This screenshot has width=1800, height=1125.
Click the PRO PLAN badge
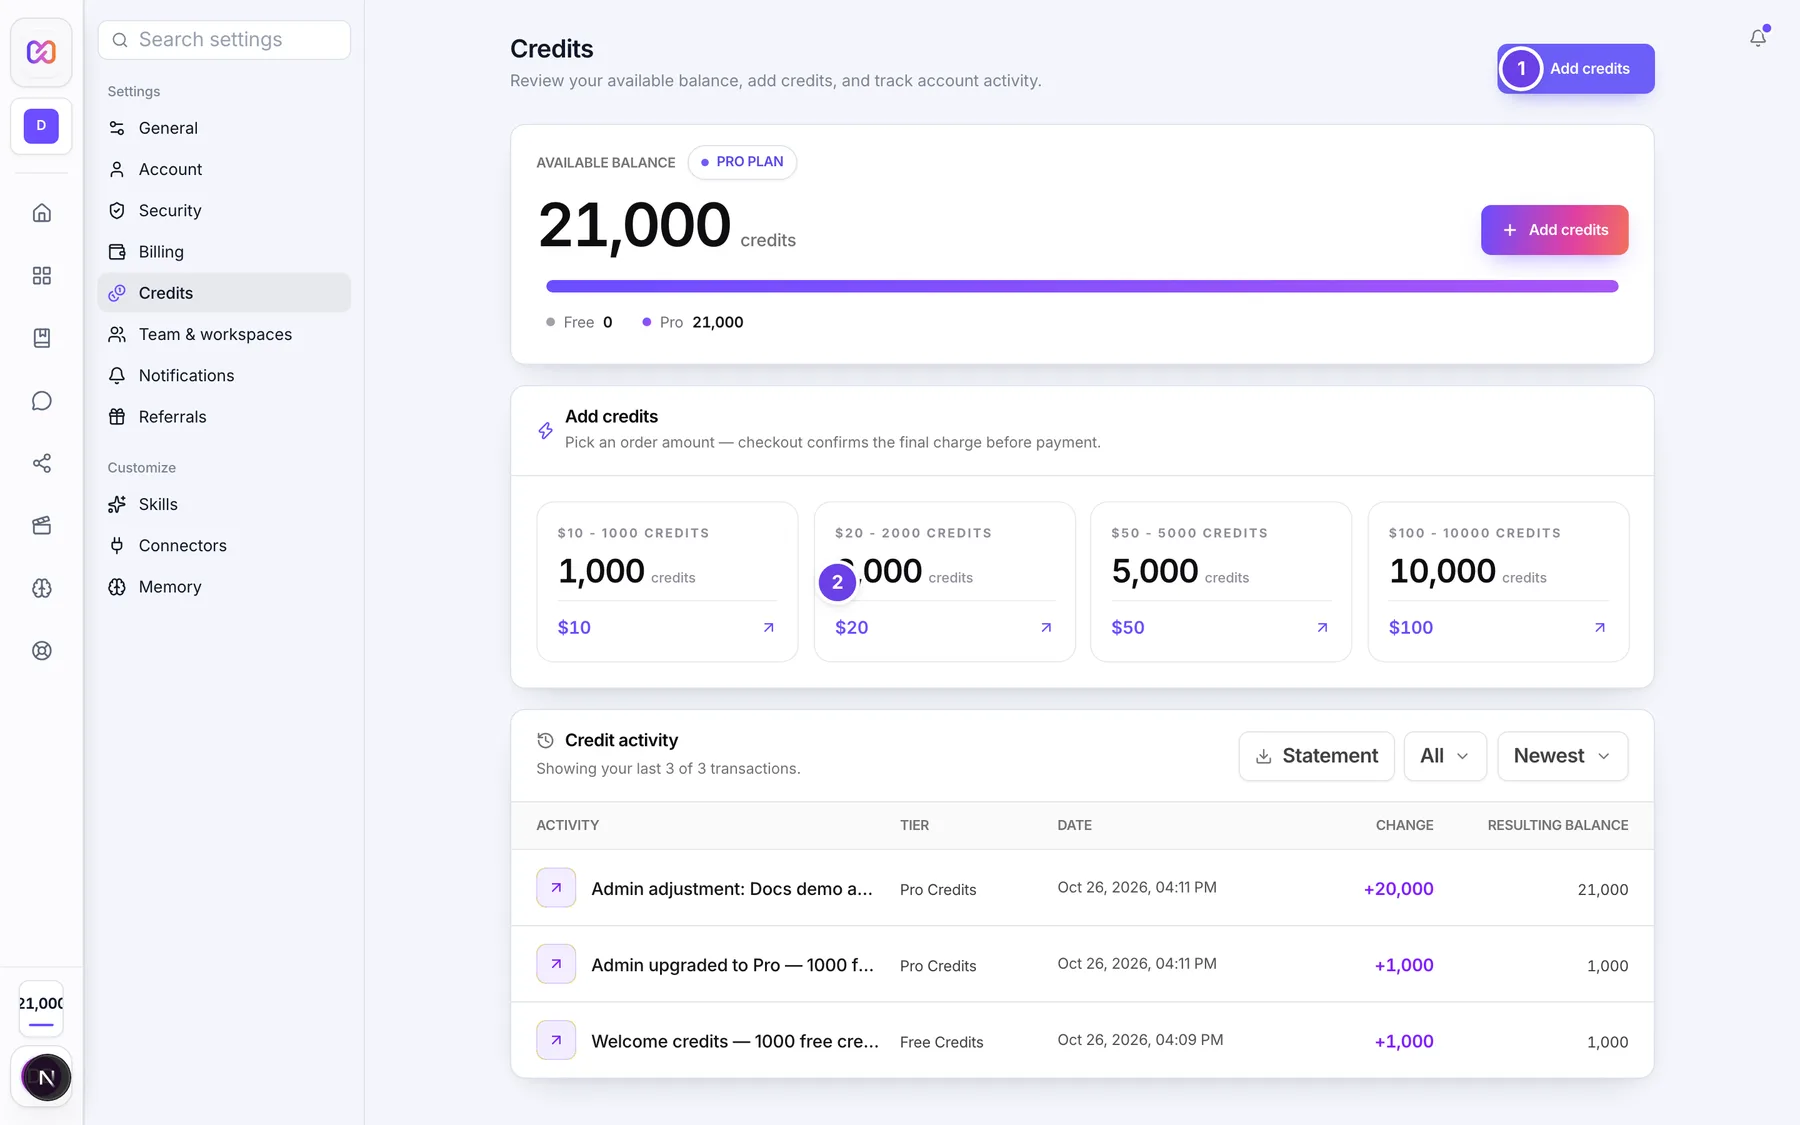click(x=742, y=162)
